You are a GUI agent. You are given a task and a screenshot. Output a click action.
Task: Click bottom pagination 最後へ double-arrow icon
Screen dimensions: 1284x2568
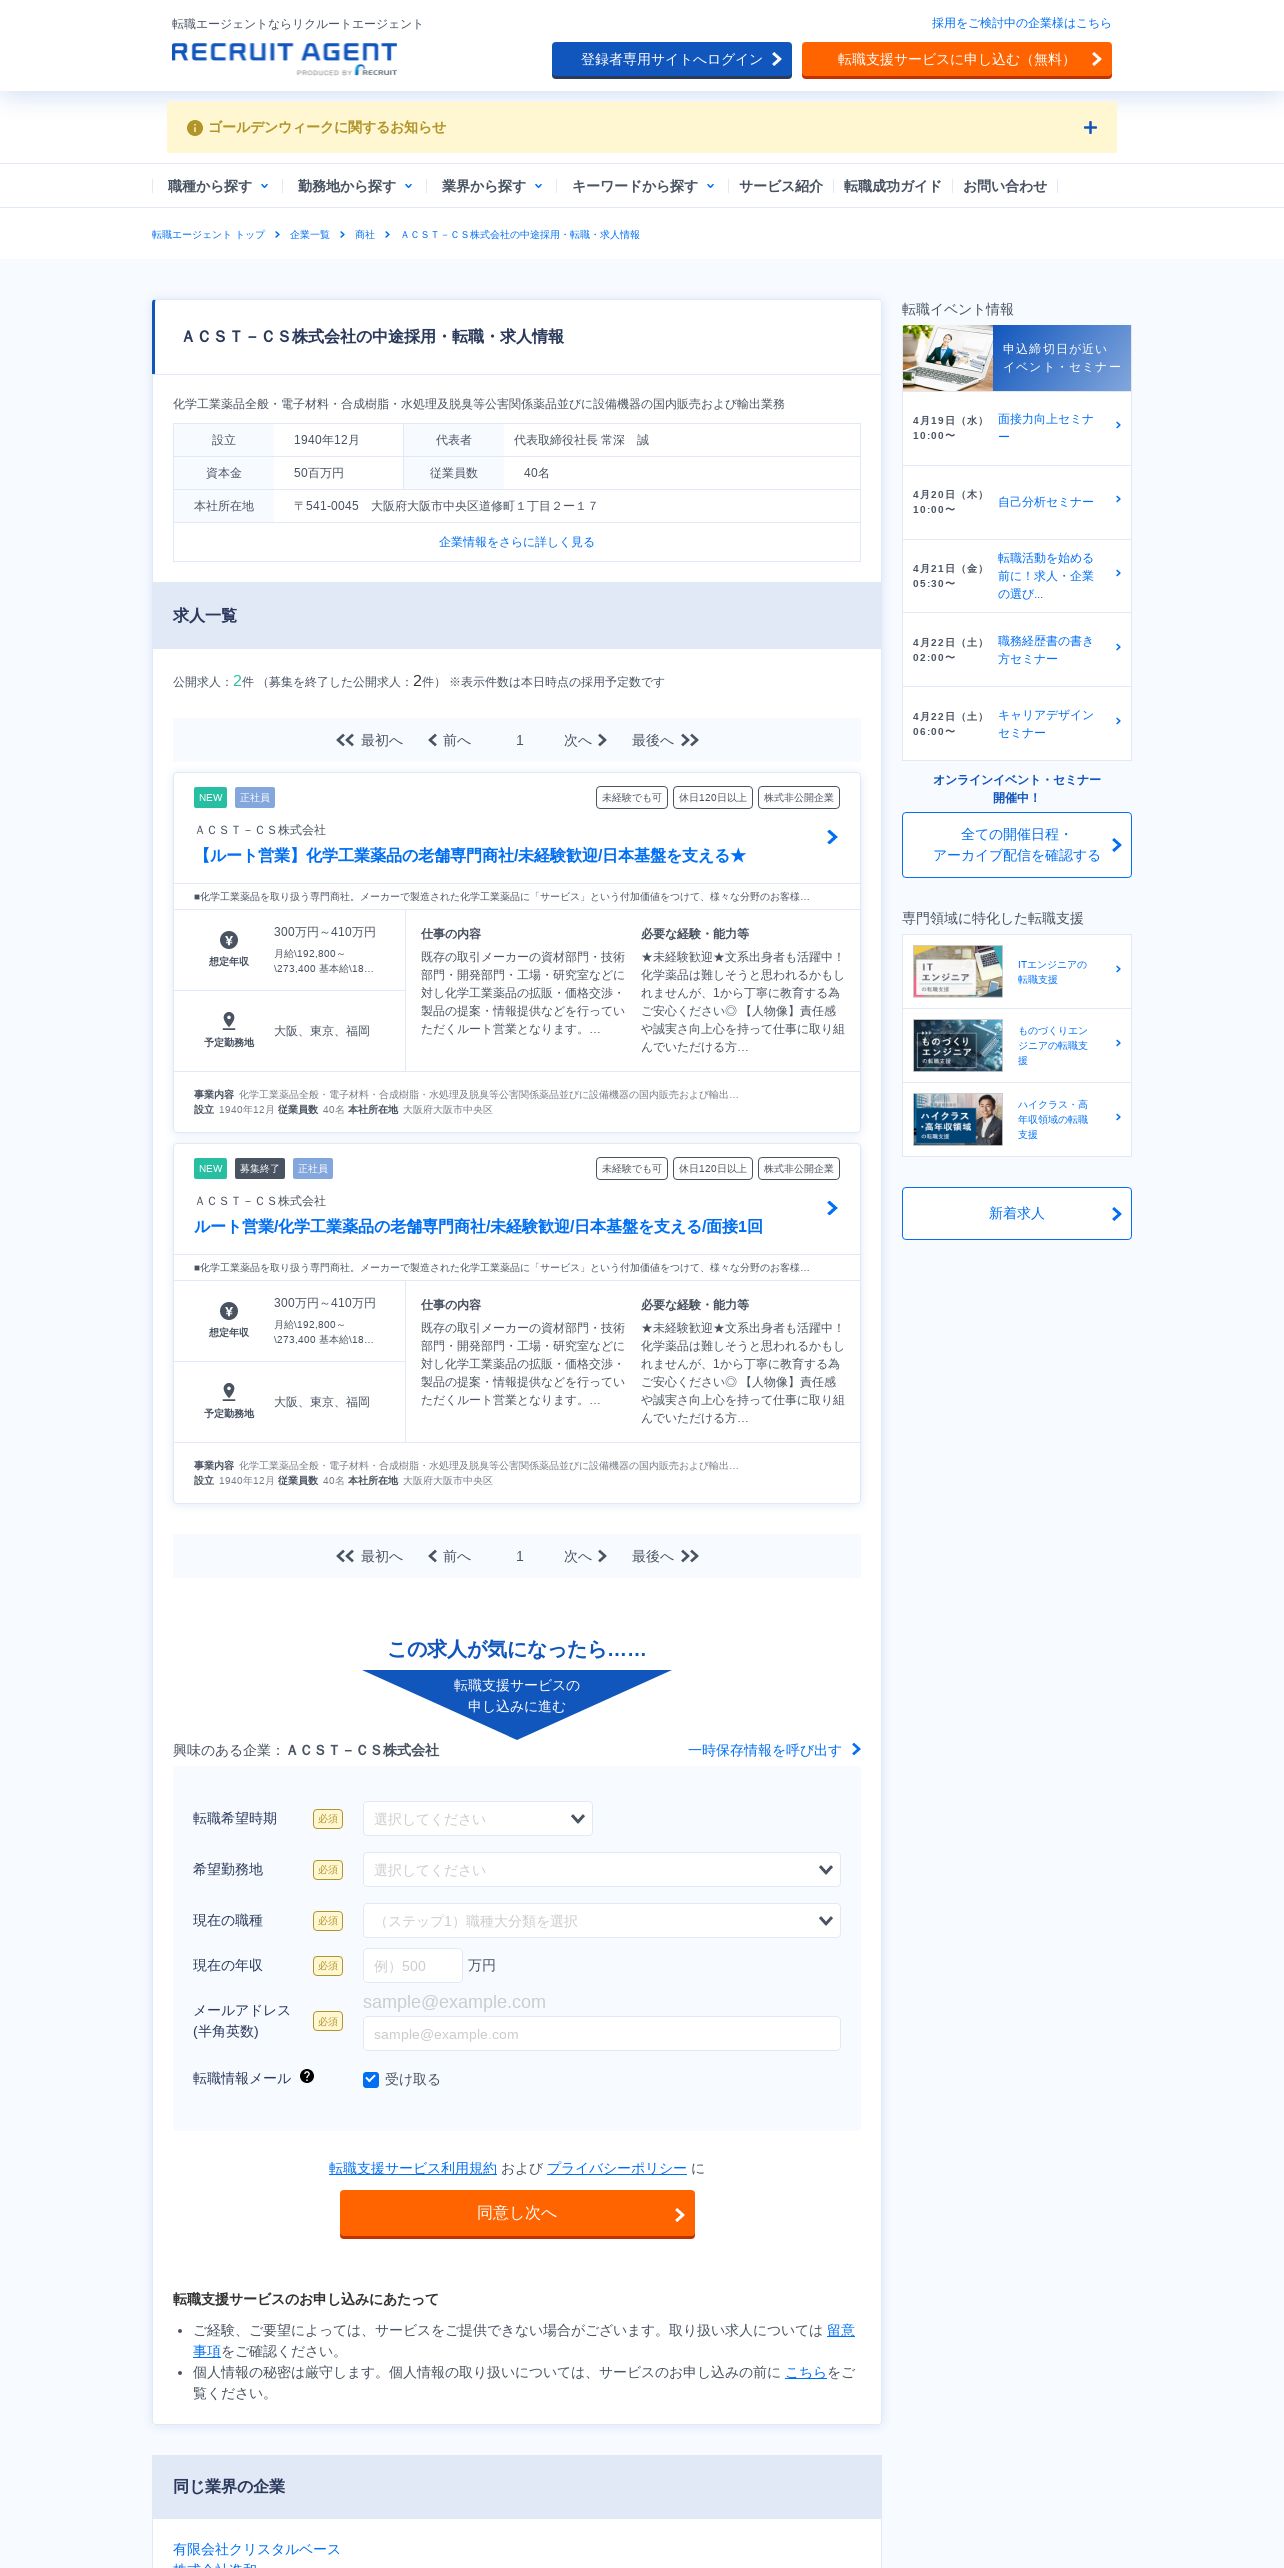(x=690, y=1556)
